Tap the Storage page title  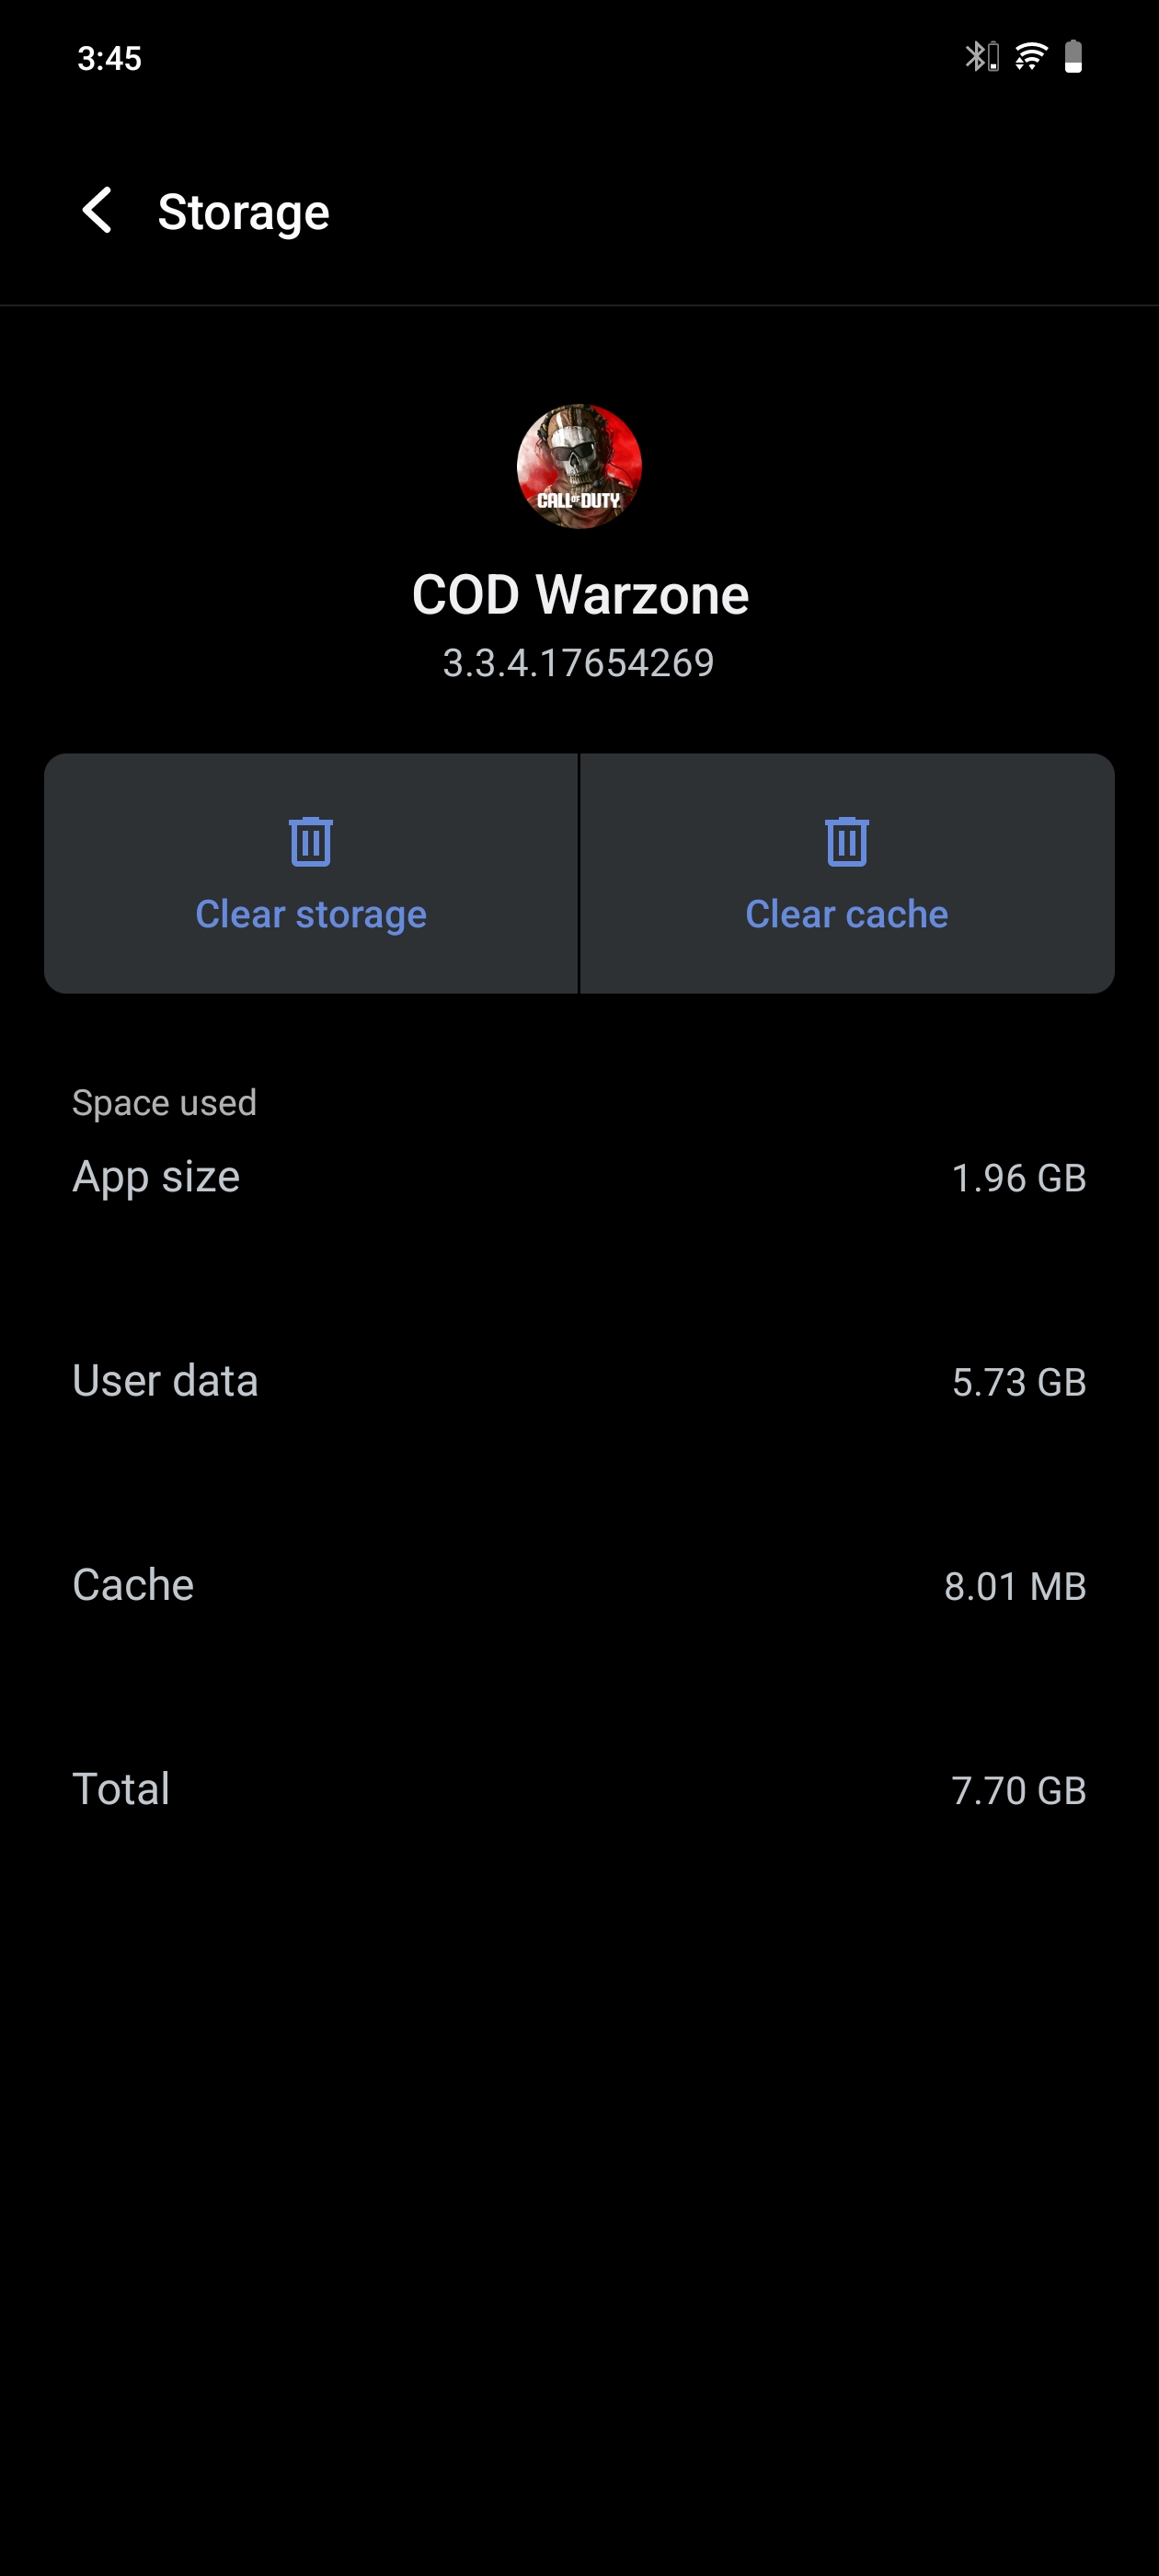[243, 212]
